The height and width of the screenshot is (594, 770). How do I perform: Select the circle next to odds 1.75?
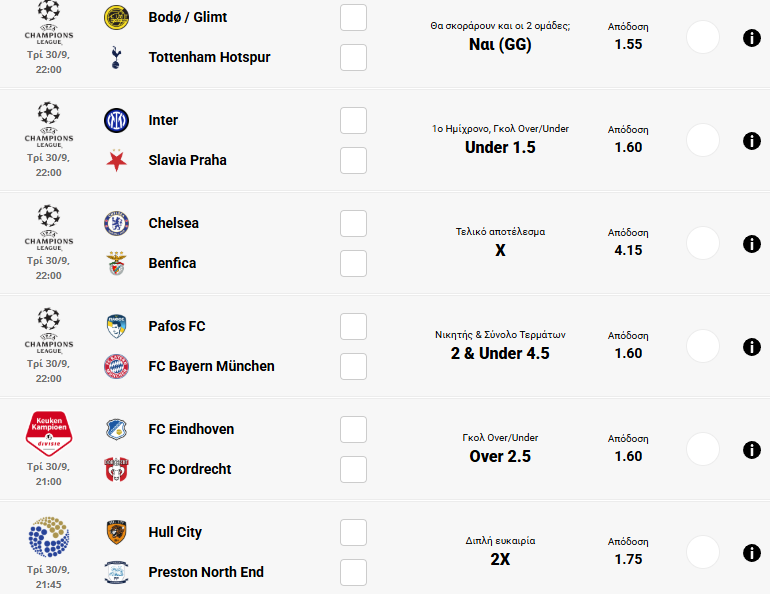[x=703, y=553]
